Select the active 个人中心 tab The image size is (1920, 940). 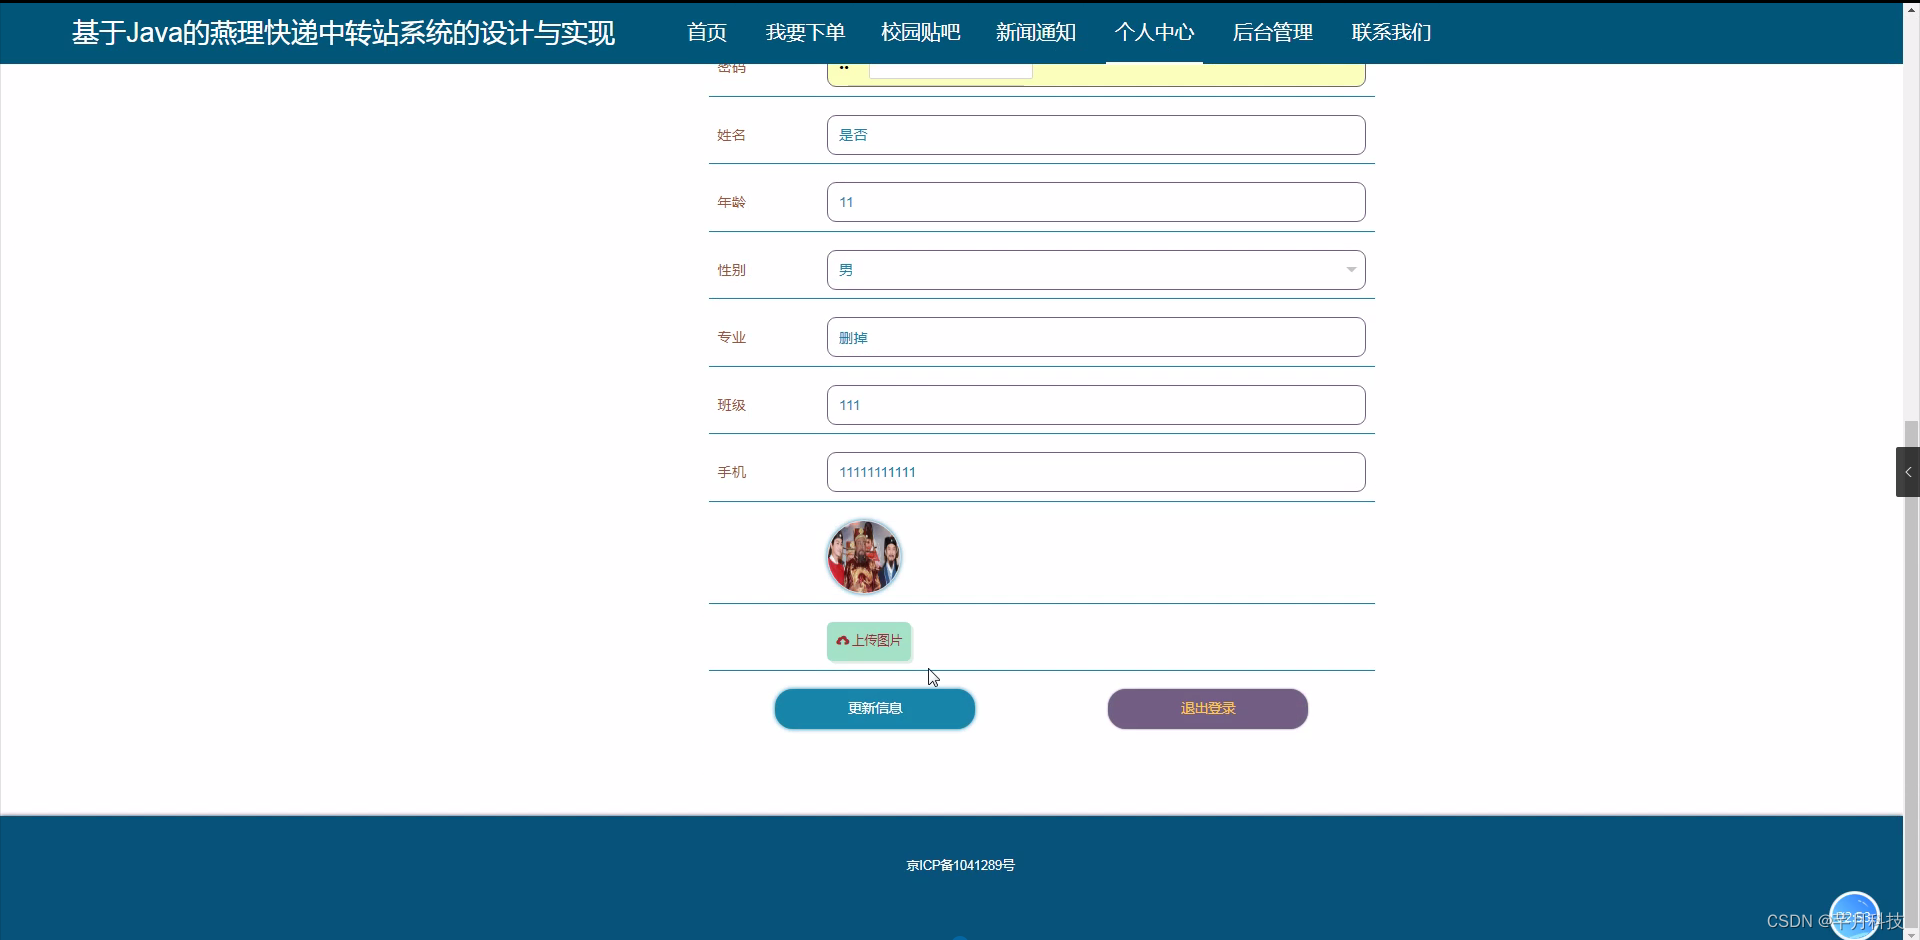[1154, 32]
